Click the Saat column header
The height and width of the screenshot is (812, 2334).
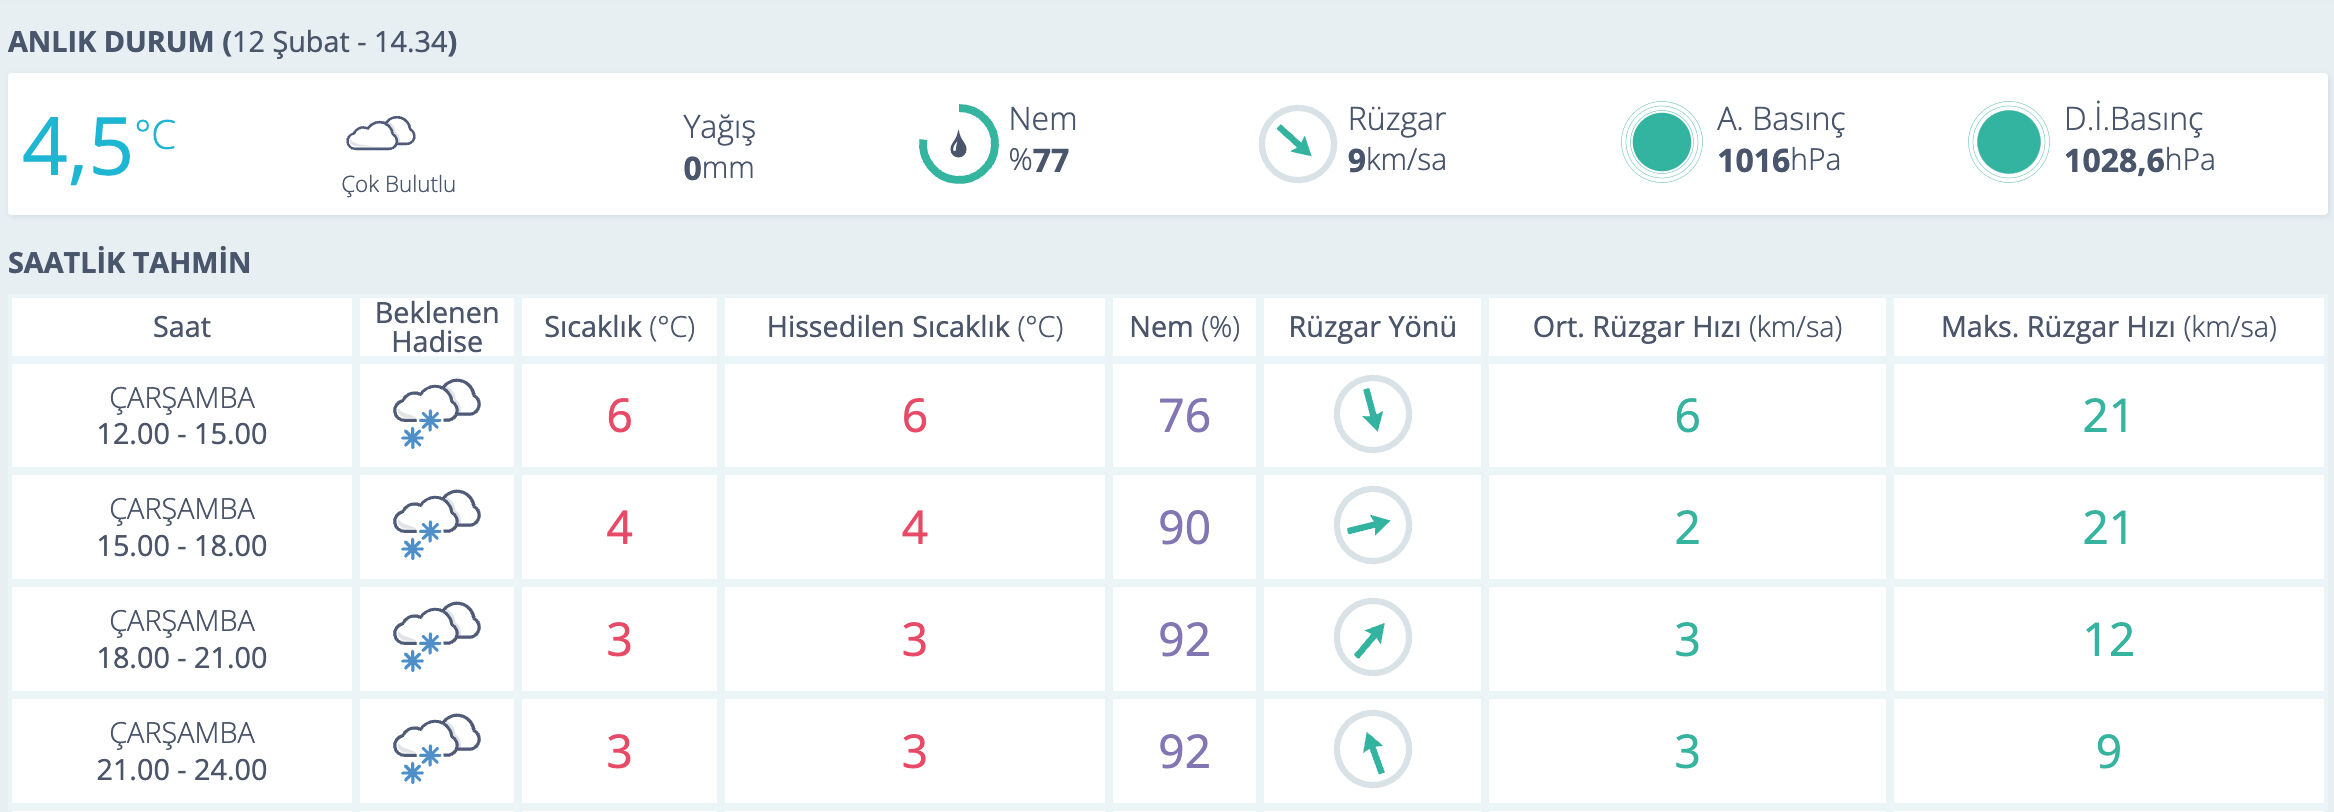[x=181, y=327]
